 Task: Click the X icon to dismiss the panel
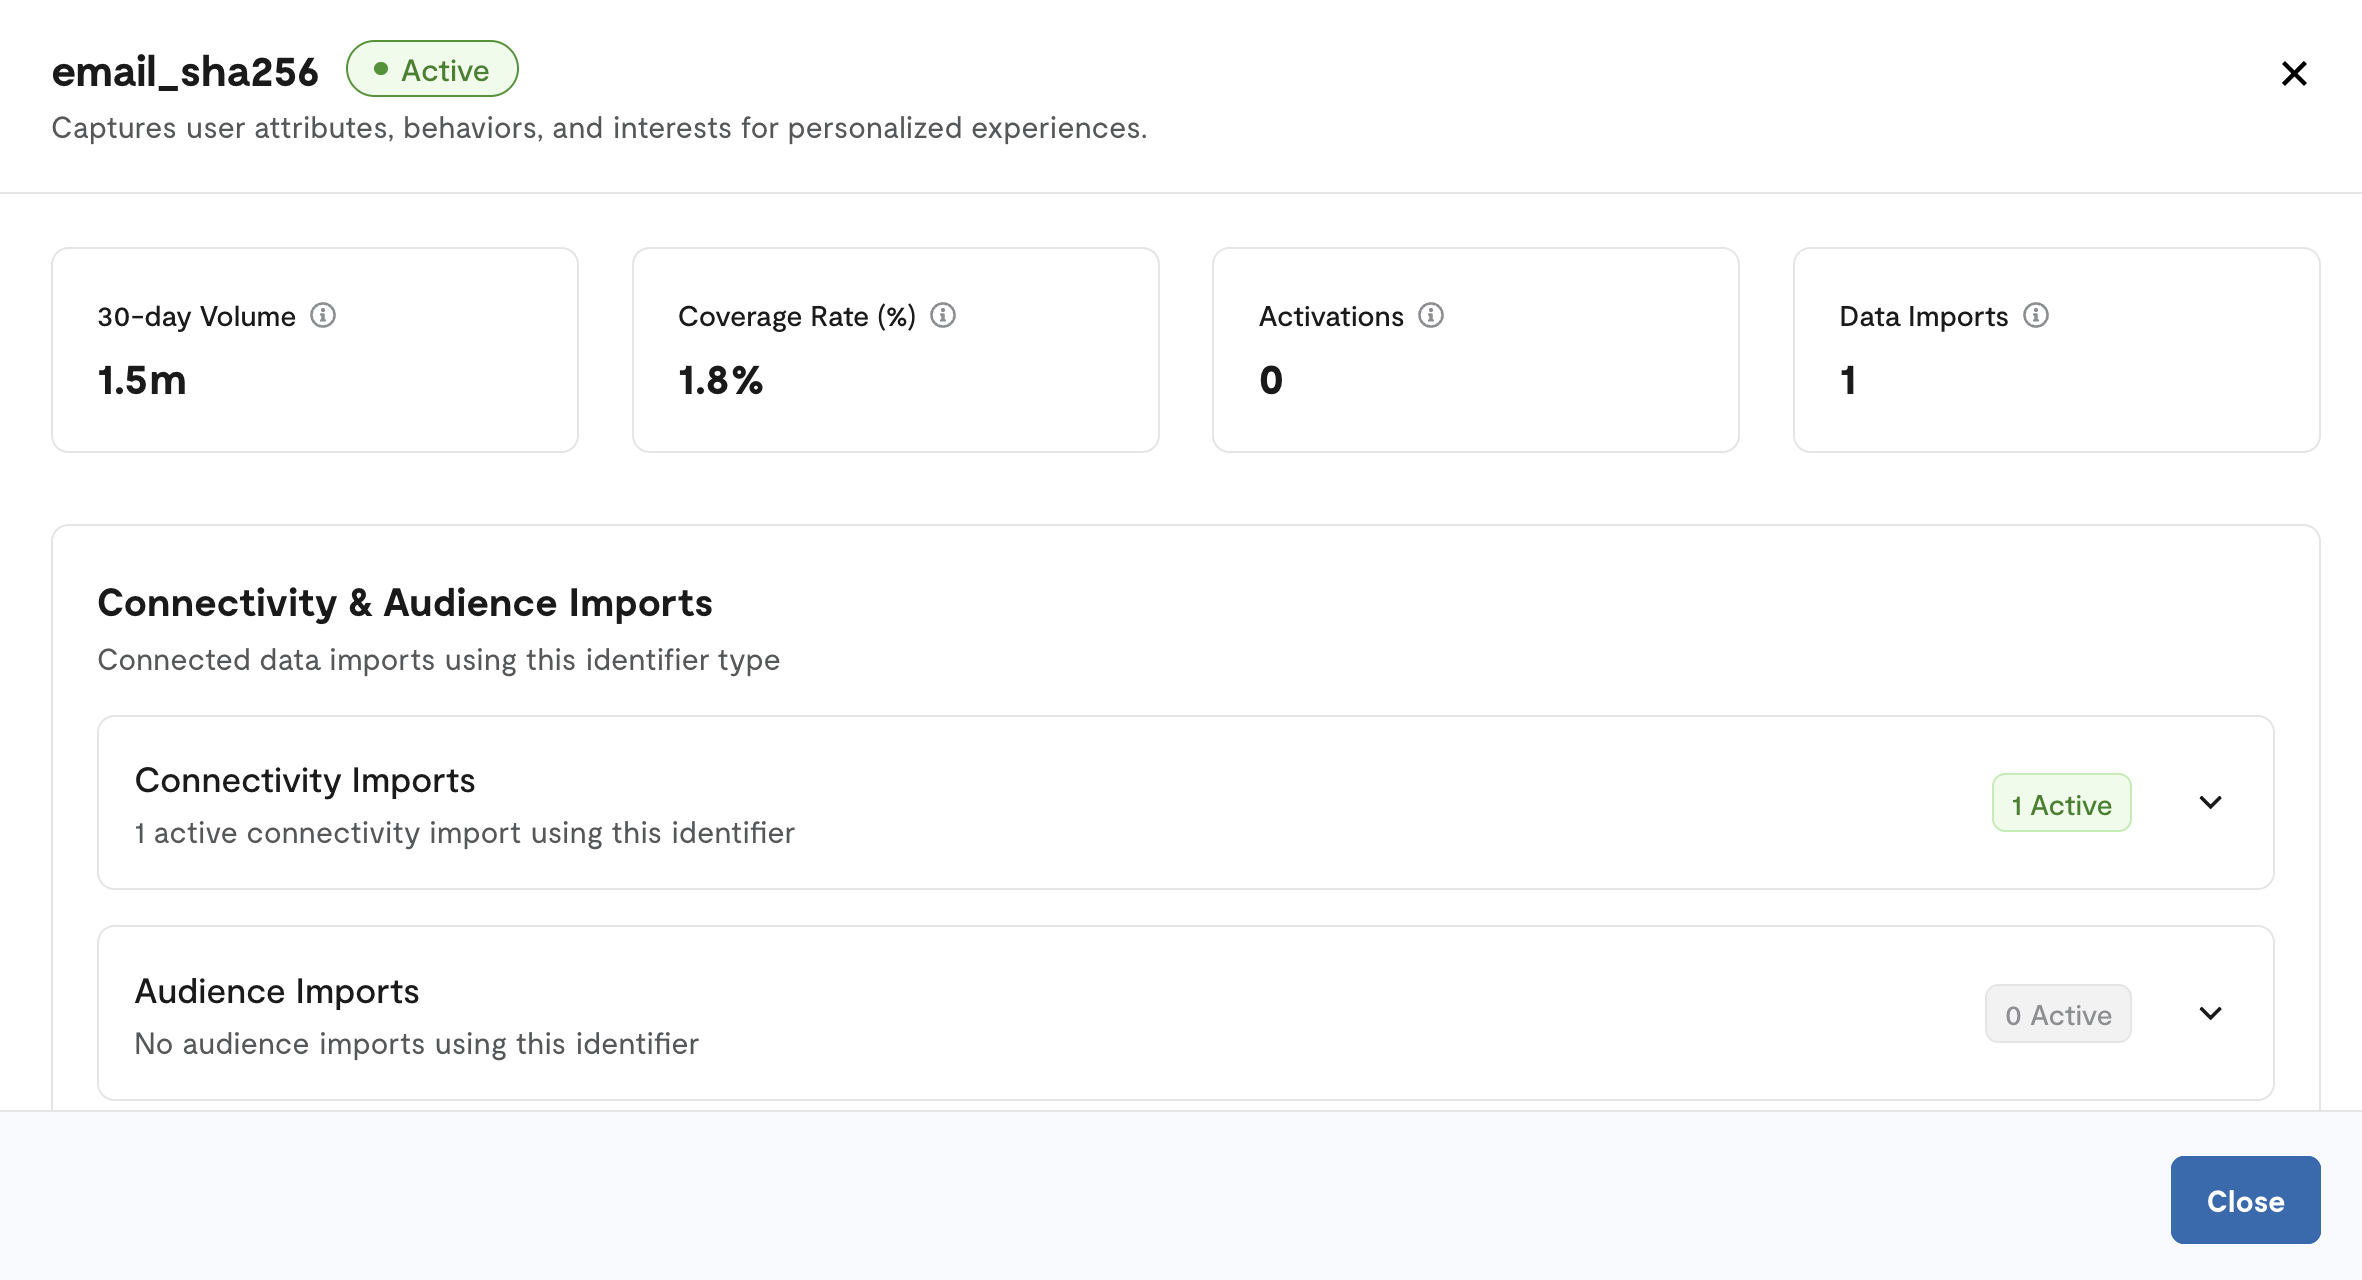[2294, 73]
